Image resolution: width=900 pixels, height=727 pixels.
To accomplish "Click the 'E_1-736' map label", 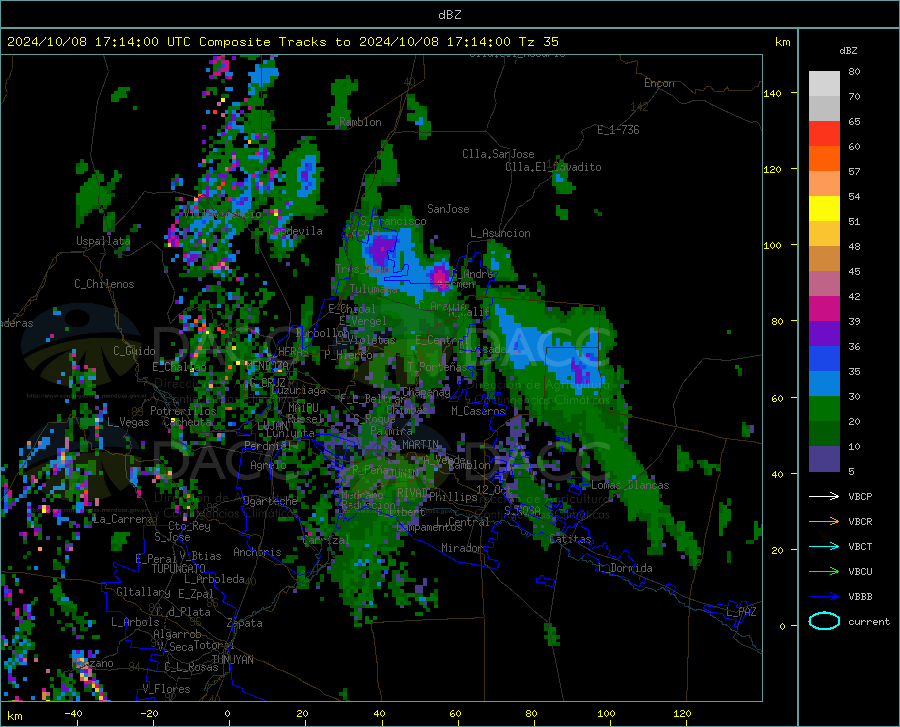I will (618, 130).
